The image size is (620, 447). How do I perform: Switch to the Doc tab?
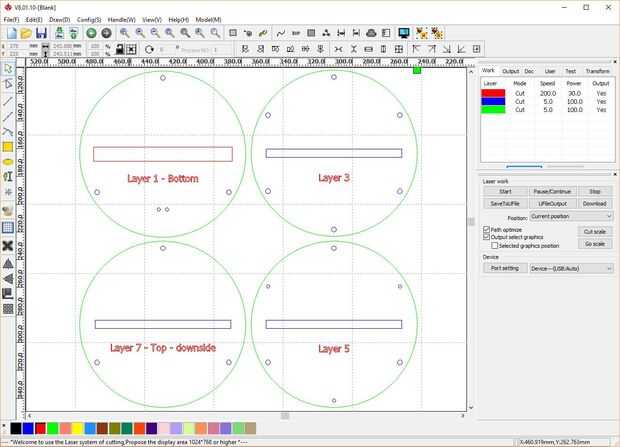pyautogui.click(x=529, y=71)
